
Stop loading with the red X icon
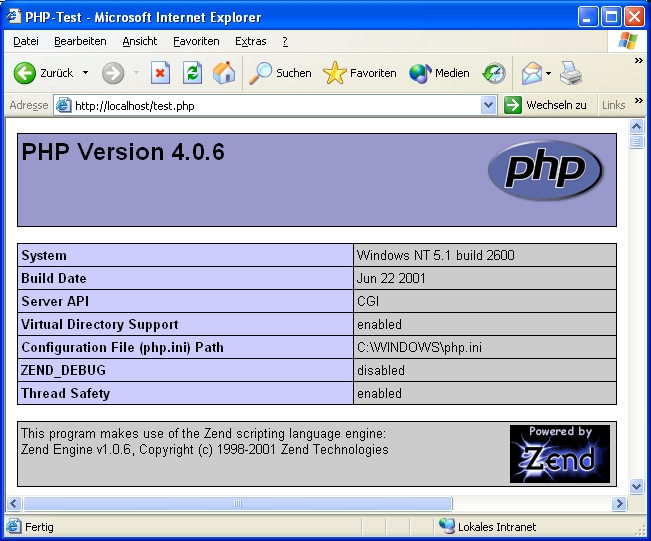(x=160, y=73)
